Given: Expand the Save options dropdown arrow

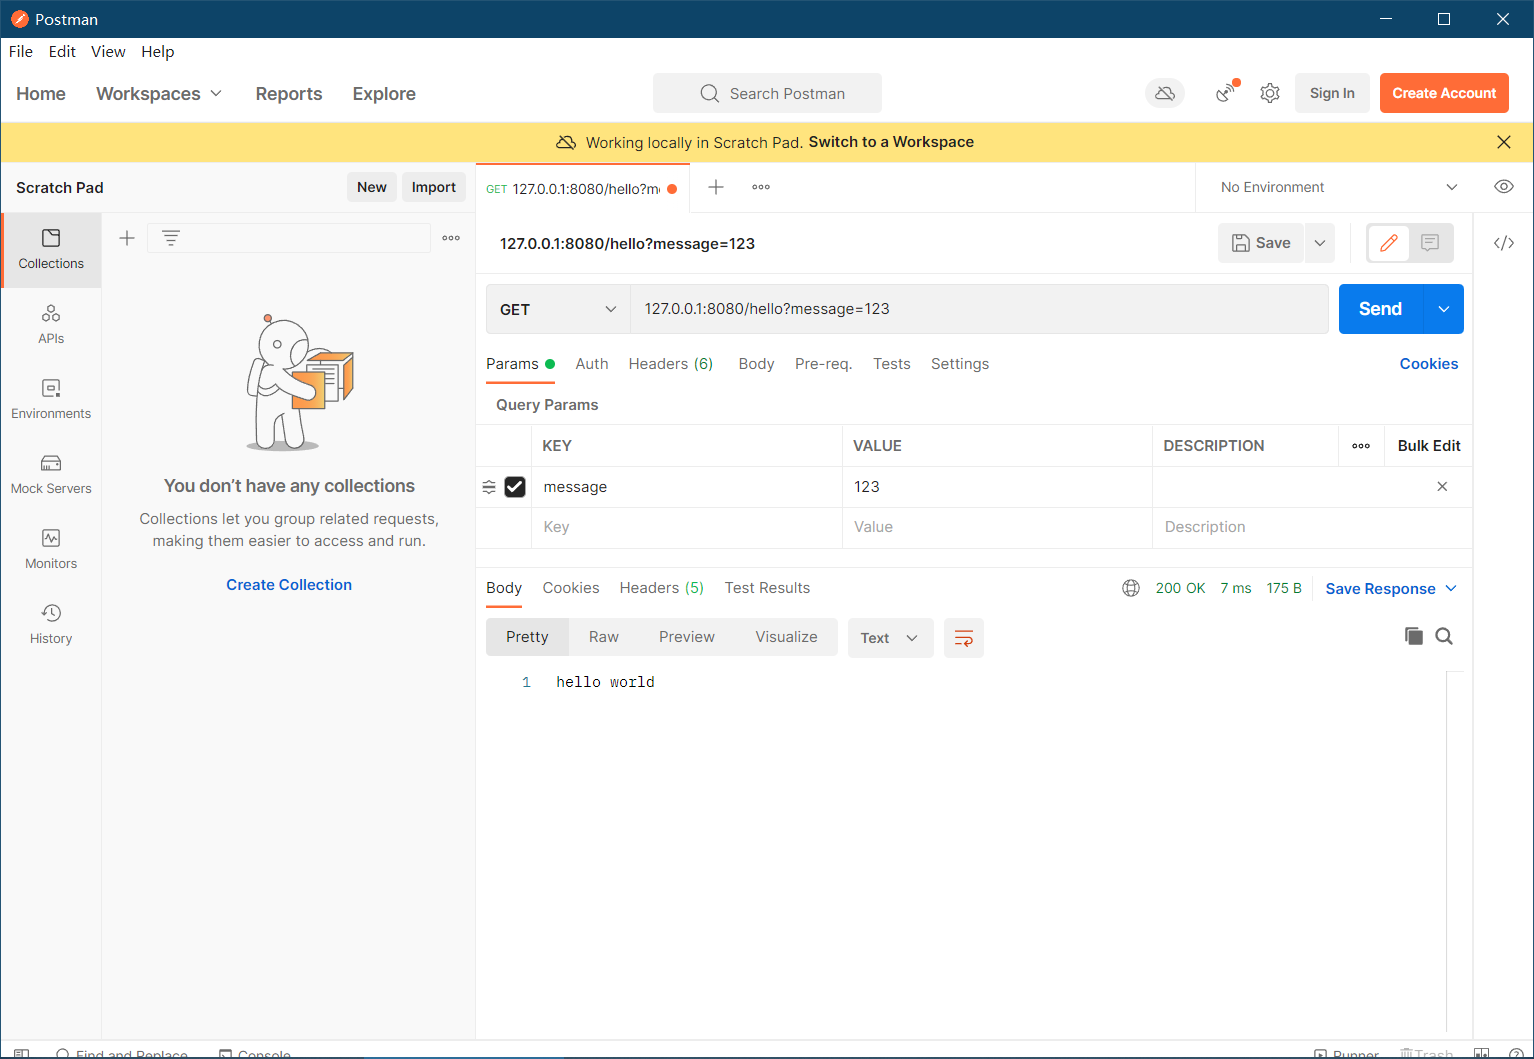Looking at the screenshot, I should click(1320, 243).
